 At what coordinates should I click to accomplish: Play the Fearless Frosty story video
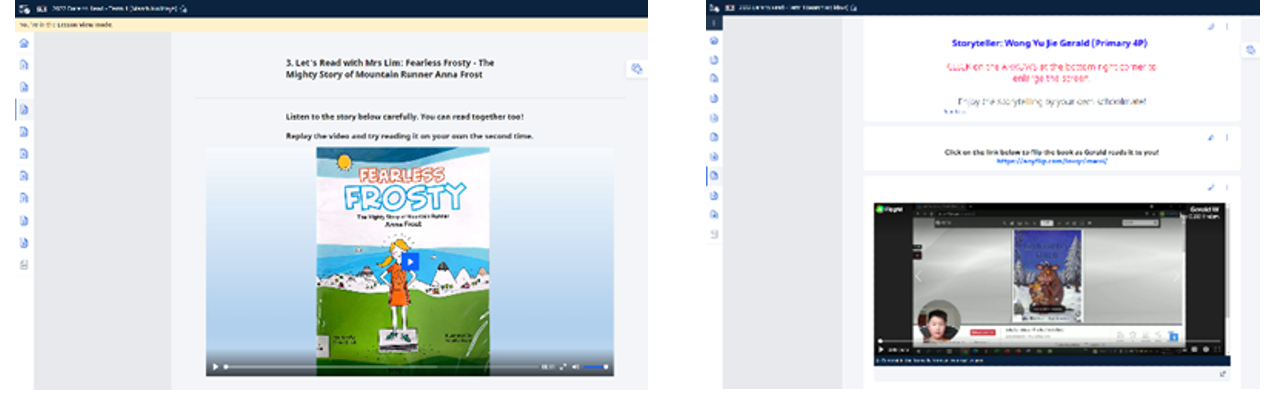pos(410,262)
